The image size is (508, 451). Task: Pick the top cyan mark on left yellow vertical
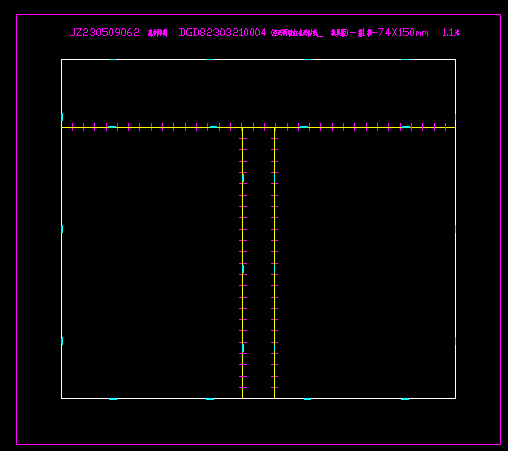243,178
